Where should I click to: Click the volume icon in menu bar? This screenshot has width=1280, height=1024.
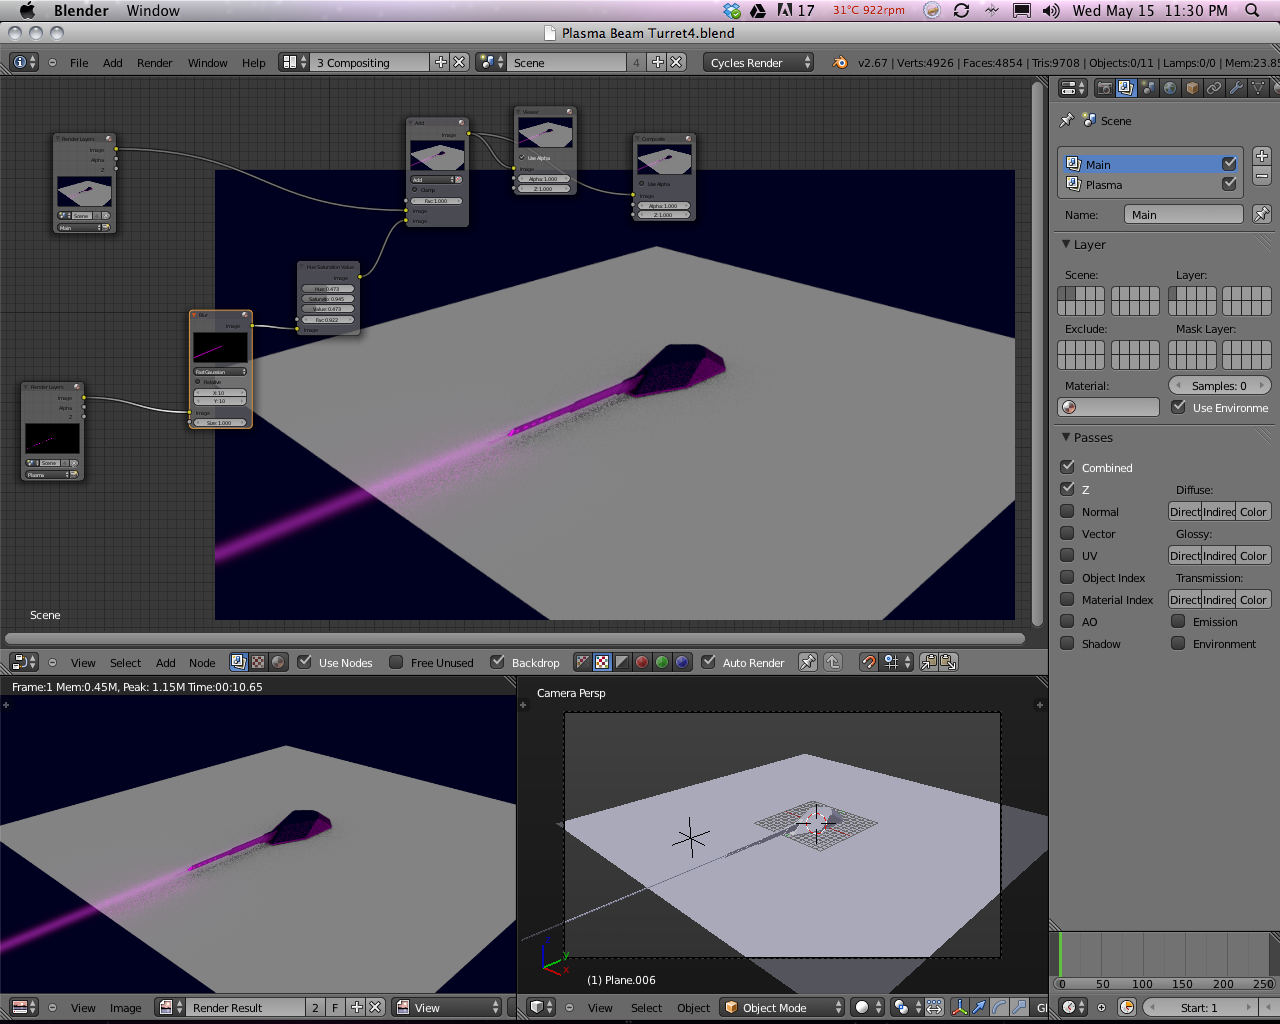coord(1051,11)
